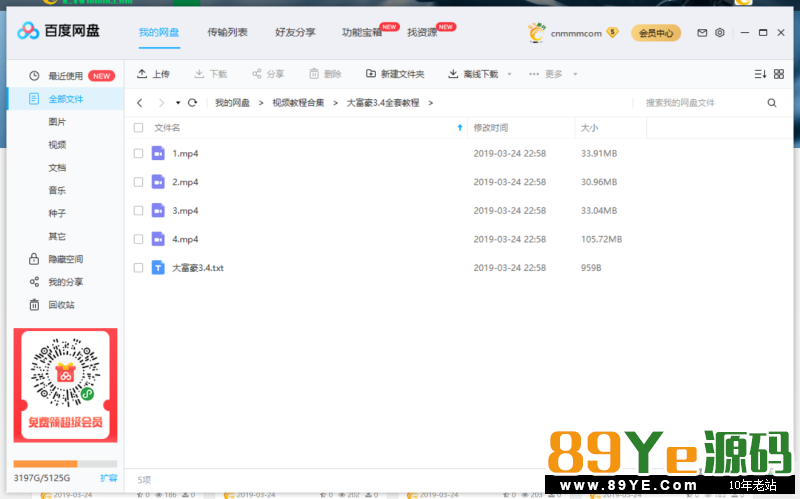The width and height of the screenshot is (800, 499).
Task: Click the upload (上传) icon
Action: (x=142, y=74)
